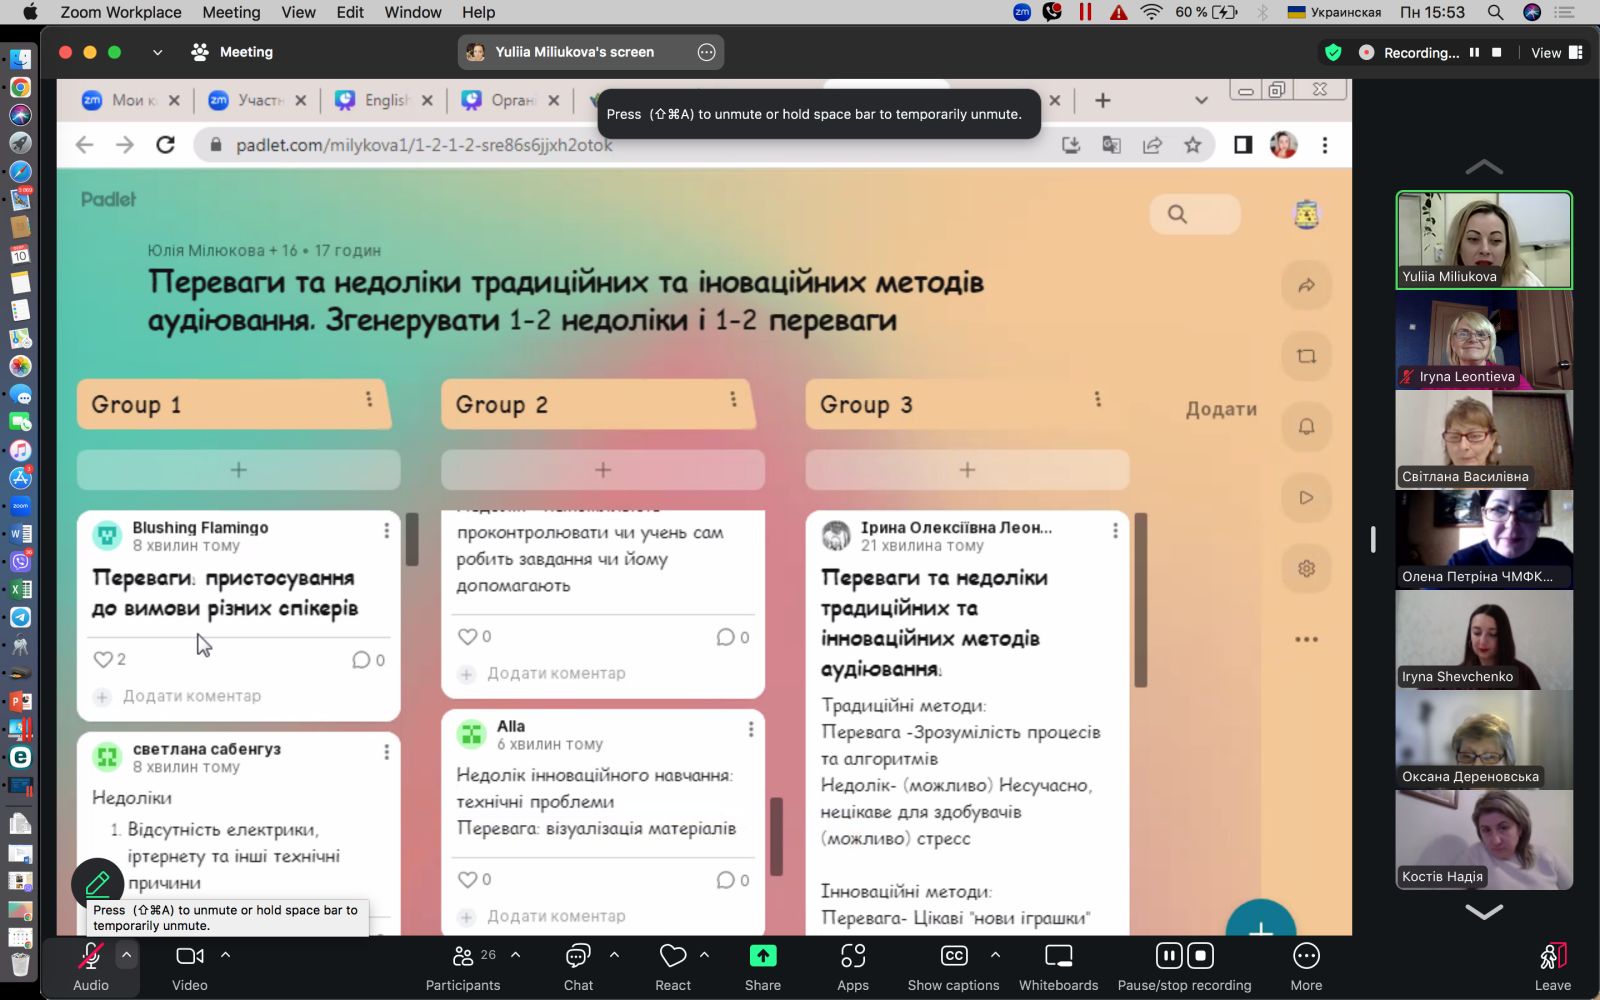Click the green Share screen icon

[763, 957]
